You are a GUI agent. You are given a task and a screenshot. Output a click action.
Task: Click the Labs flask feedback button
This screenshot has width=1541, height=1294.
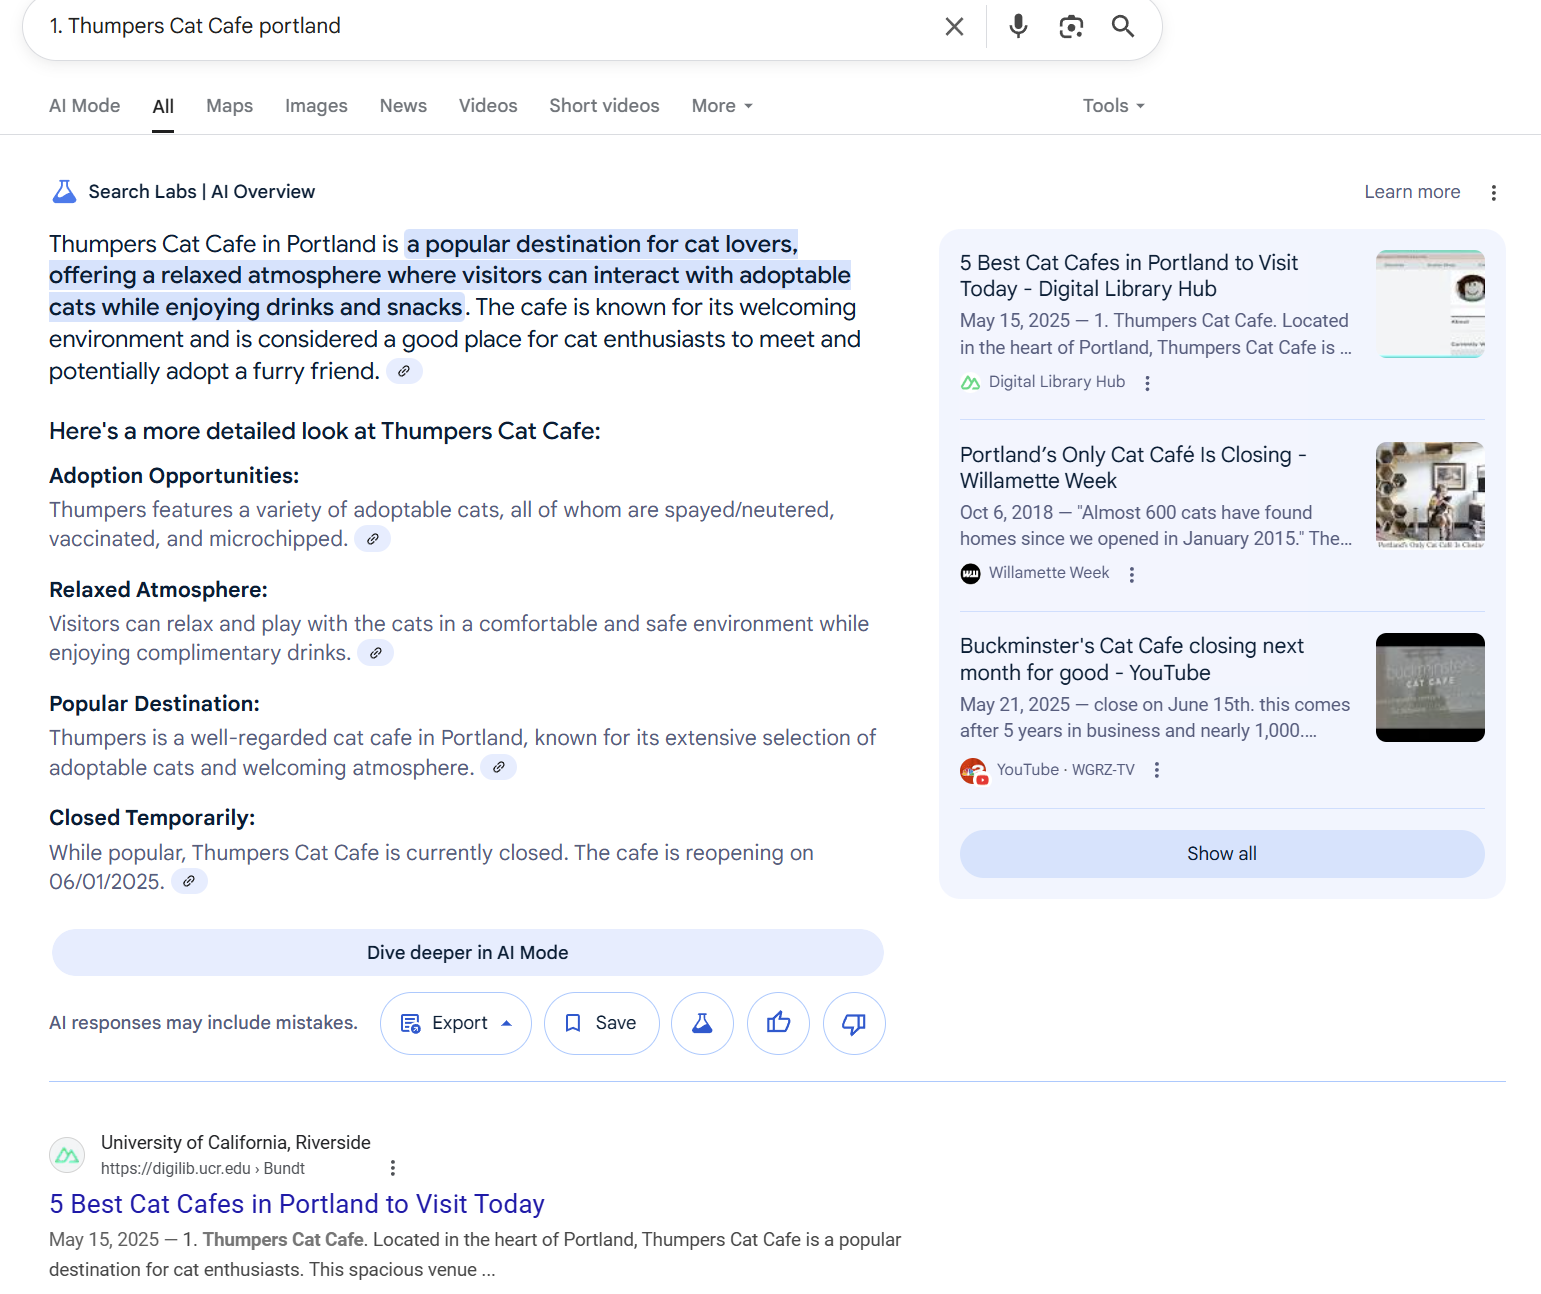coord(702,1023)
